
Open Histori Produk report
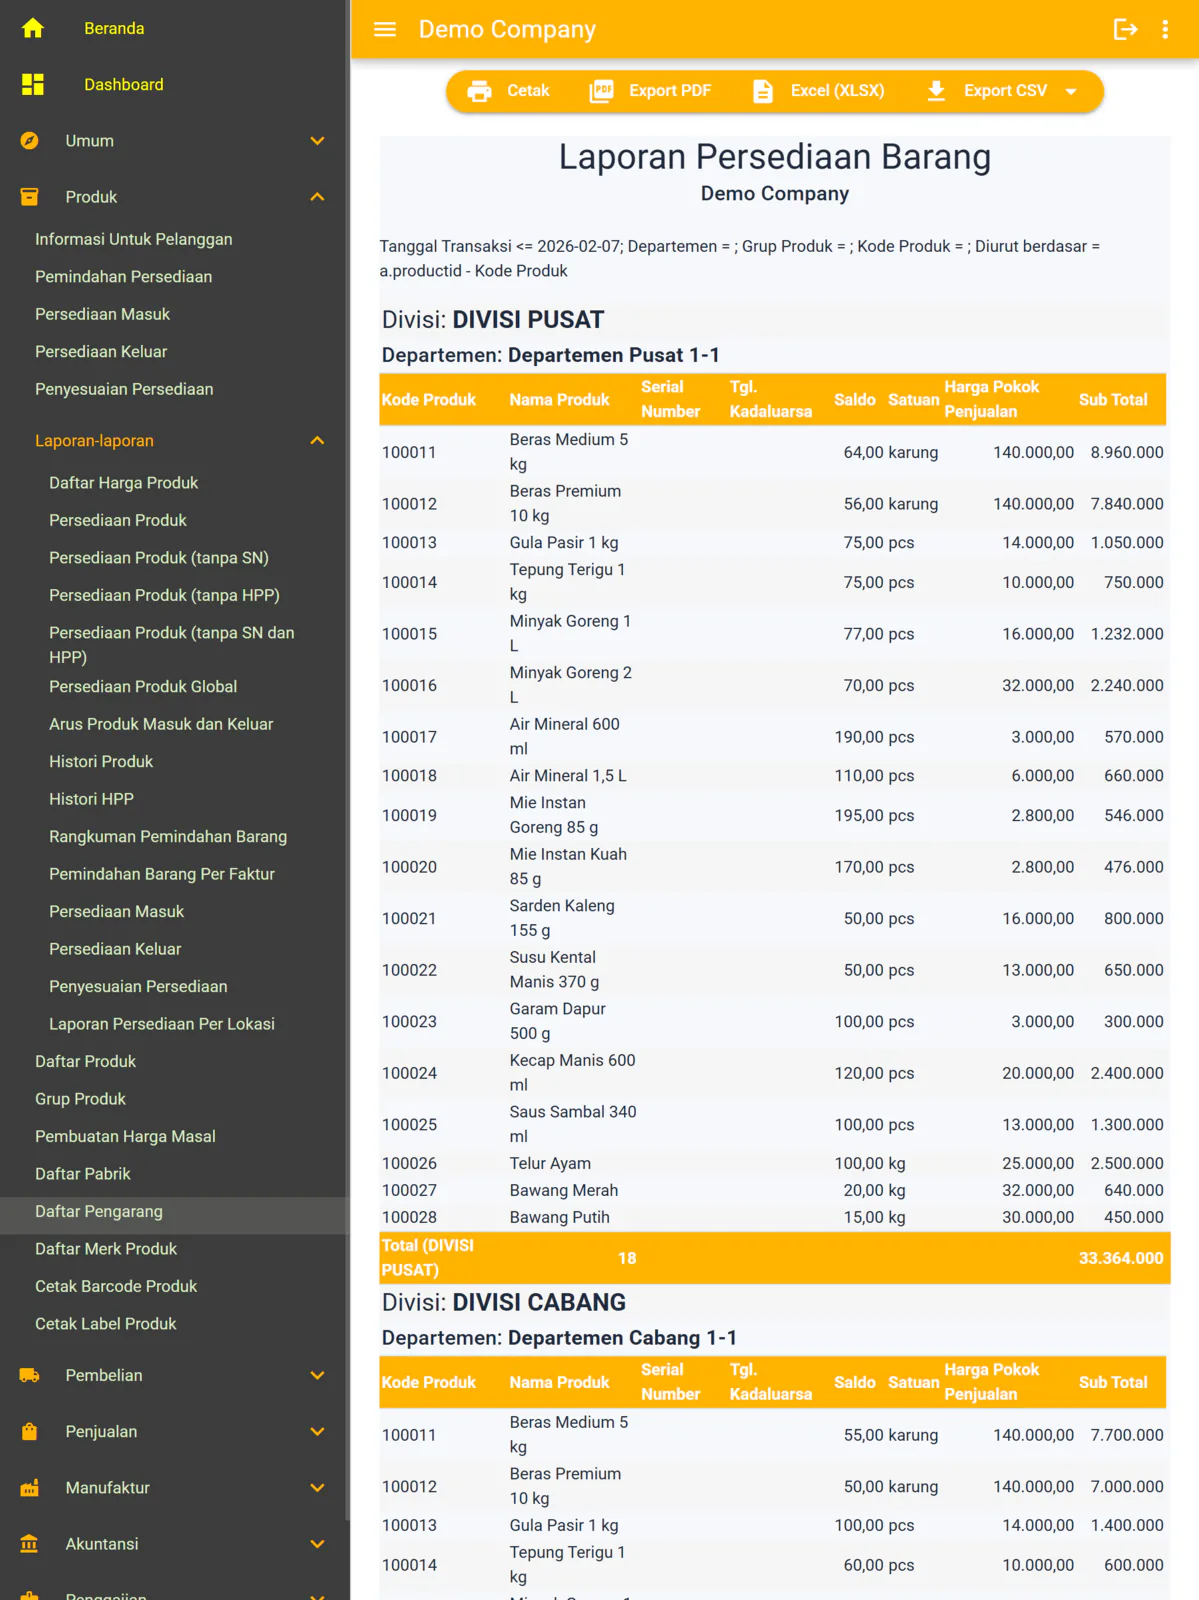[101, 761]
